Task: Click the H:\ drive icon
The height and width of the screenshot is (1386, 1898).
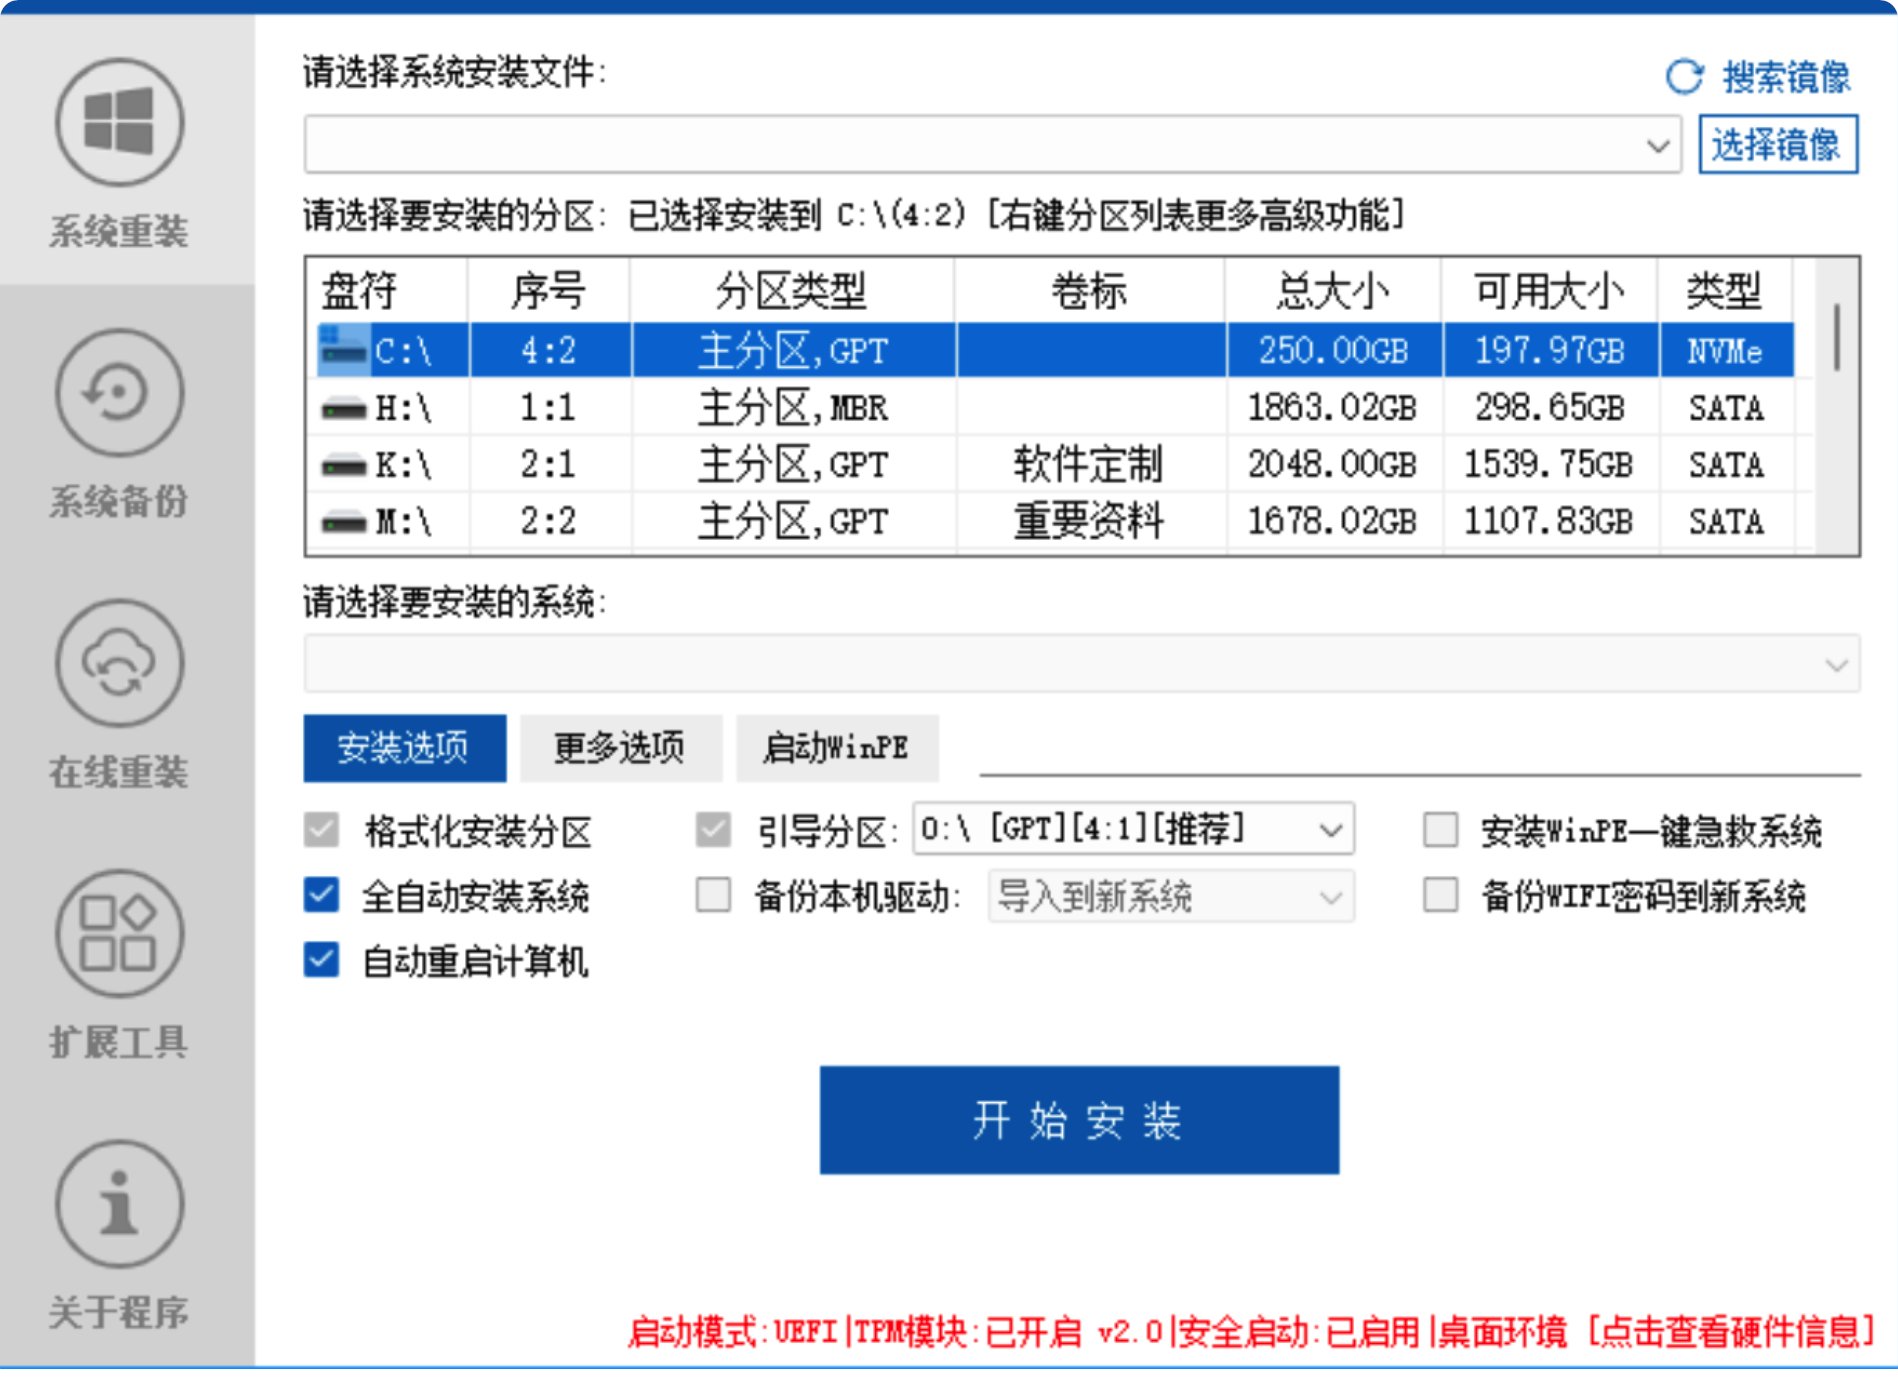Action: click(343, 408)
